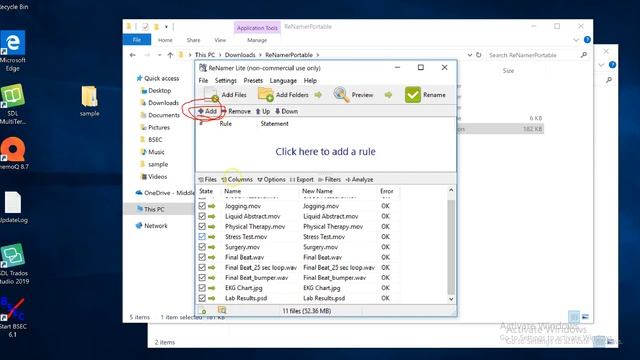This screenshot has width=640, height=360.
Task: Click the file list scroll up arrow
Action: pyautogui.click(x=451, y=190)
